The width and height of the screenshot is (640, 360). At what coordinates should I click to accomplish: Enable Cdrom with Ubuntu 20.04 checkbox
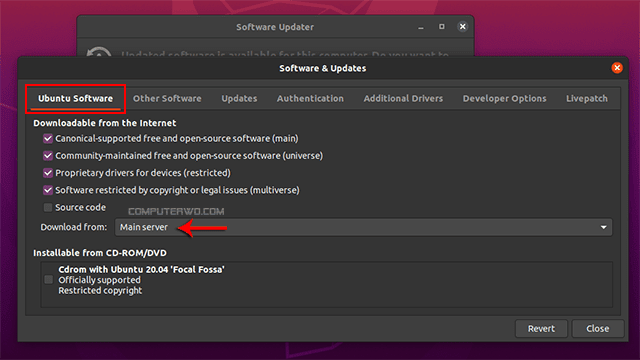pos(49,280)
